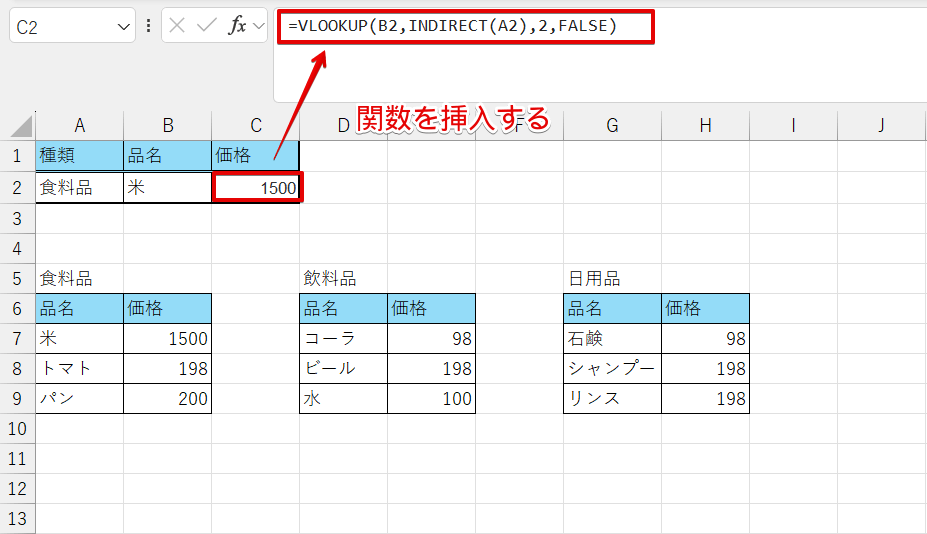Click cell A1 containing 種類

coord(79,156)
